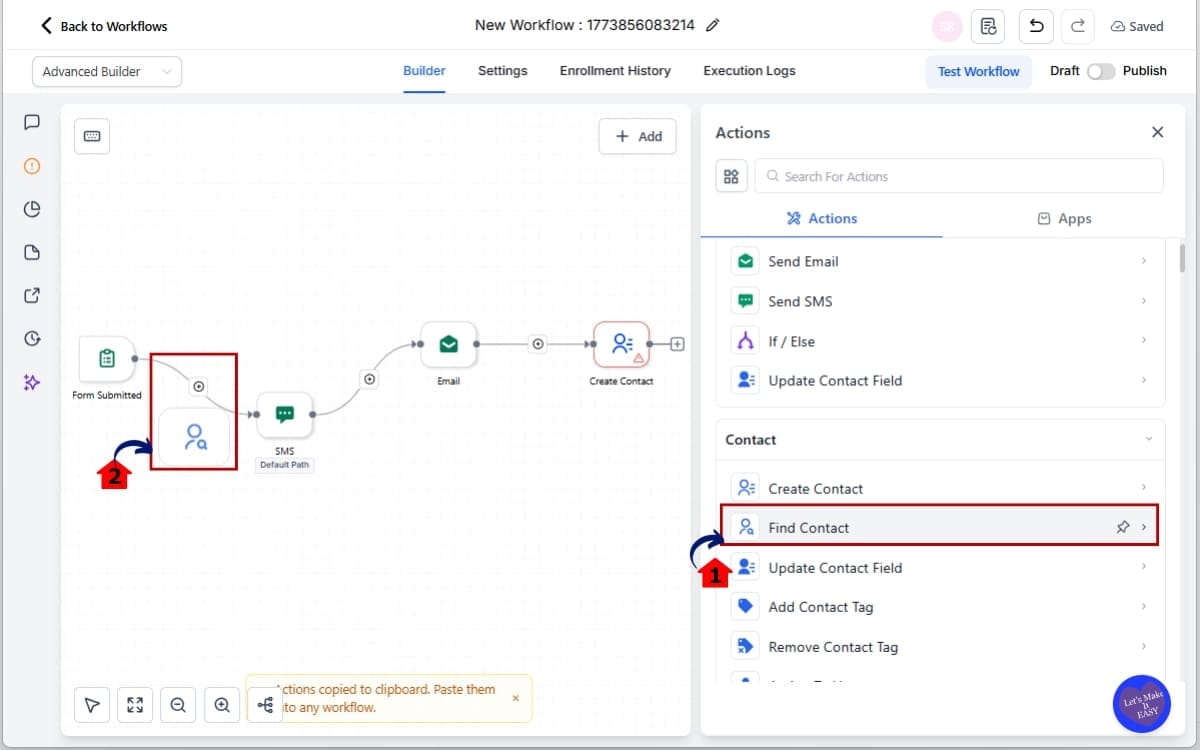Image resolution: width=1200 pixels, height=750 pixels.
Task: Collapse the Contact section
Action: click(x=1149, y=440)
